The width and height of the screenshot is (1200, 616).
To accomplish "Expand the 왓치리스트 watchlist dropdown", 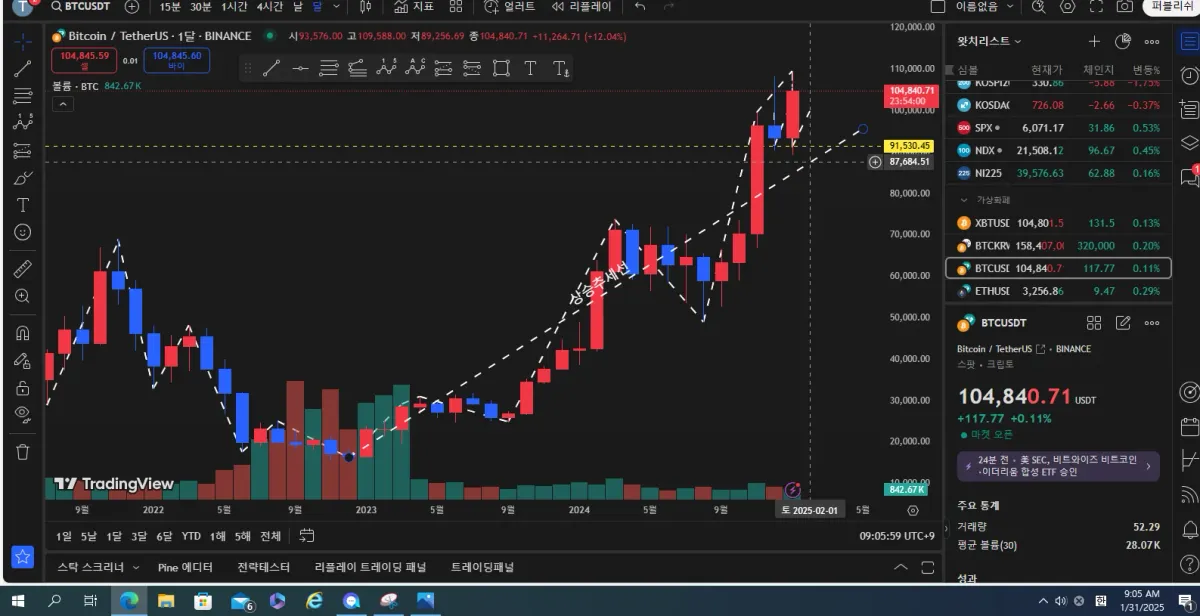I will 990,42.
